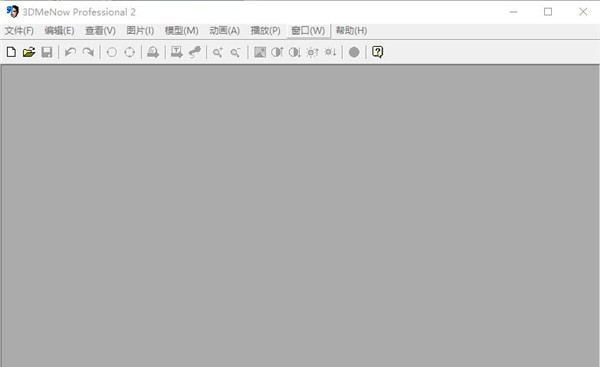The height and width of the screenshot is (367, 600).
Task: Click the decrease brightness sun icon
Action: coord(331,52)
